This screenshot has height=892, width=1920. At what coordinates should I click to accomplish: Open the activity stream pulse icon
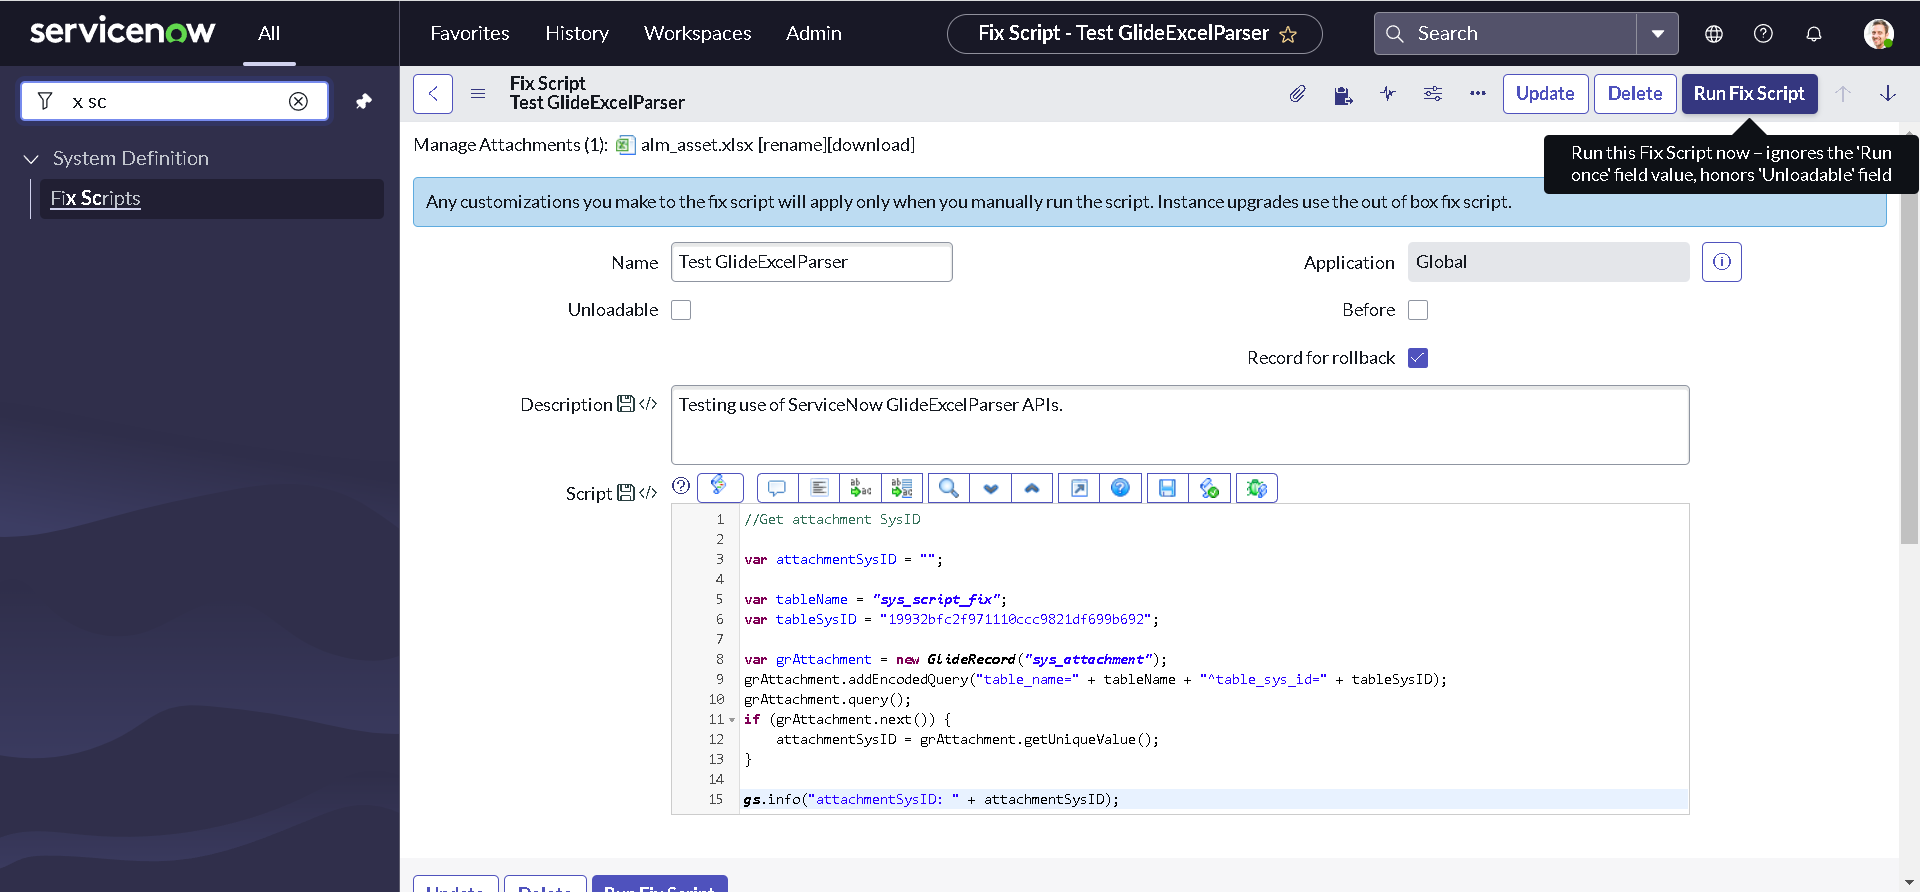(x=1388, y=94)
